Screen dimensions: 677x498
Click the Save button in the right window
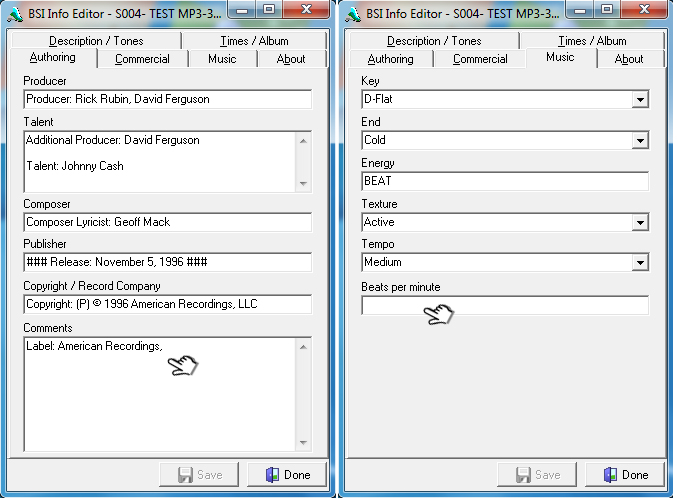pos(537,475)
